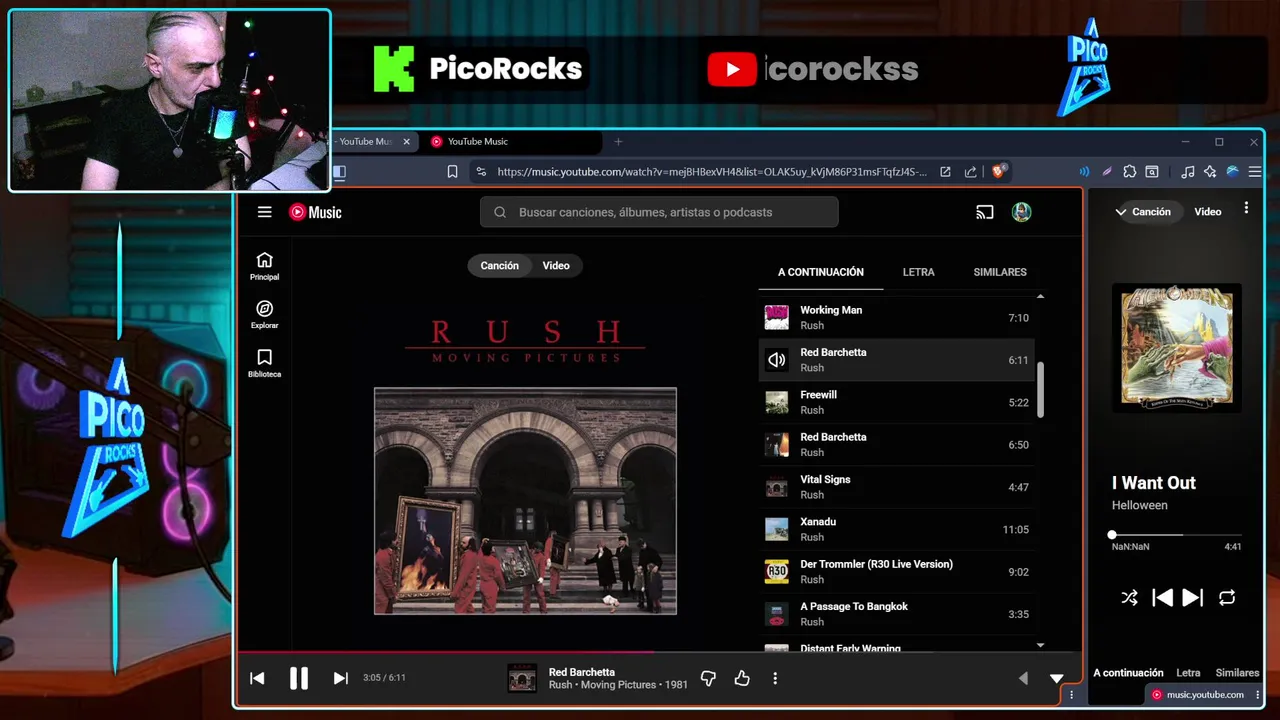Go to Principal home in sidebar
The height and width of the screenshot is (720, 1280).
264,266
